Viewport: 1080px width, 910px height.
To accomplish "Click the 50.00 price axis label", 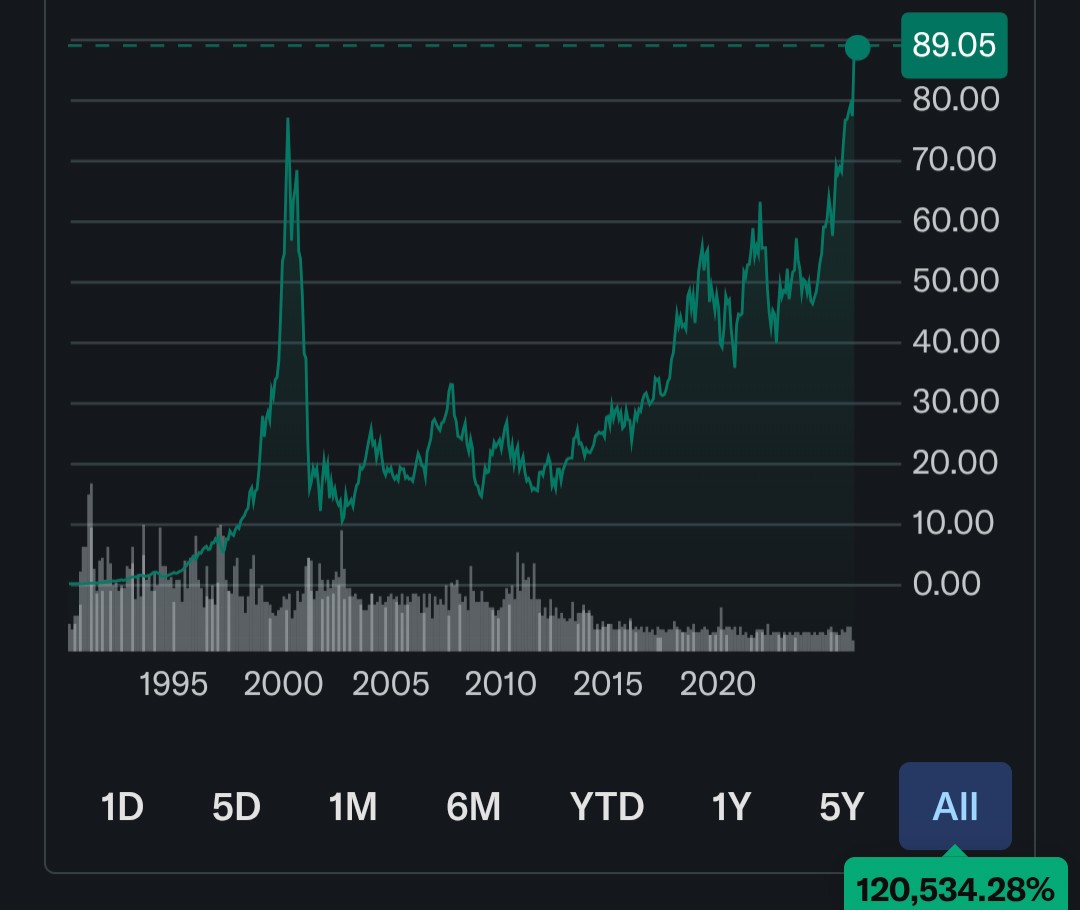I will (955, 280).
